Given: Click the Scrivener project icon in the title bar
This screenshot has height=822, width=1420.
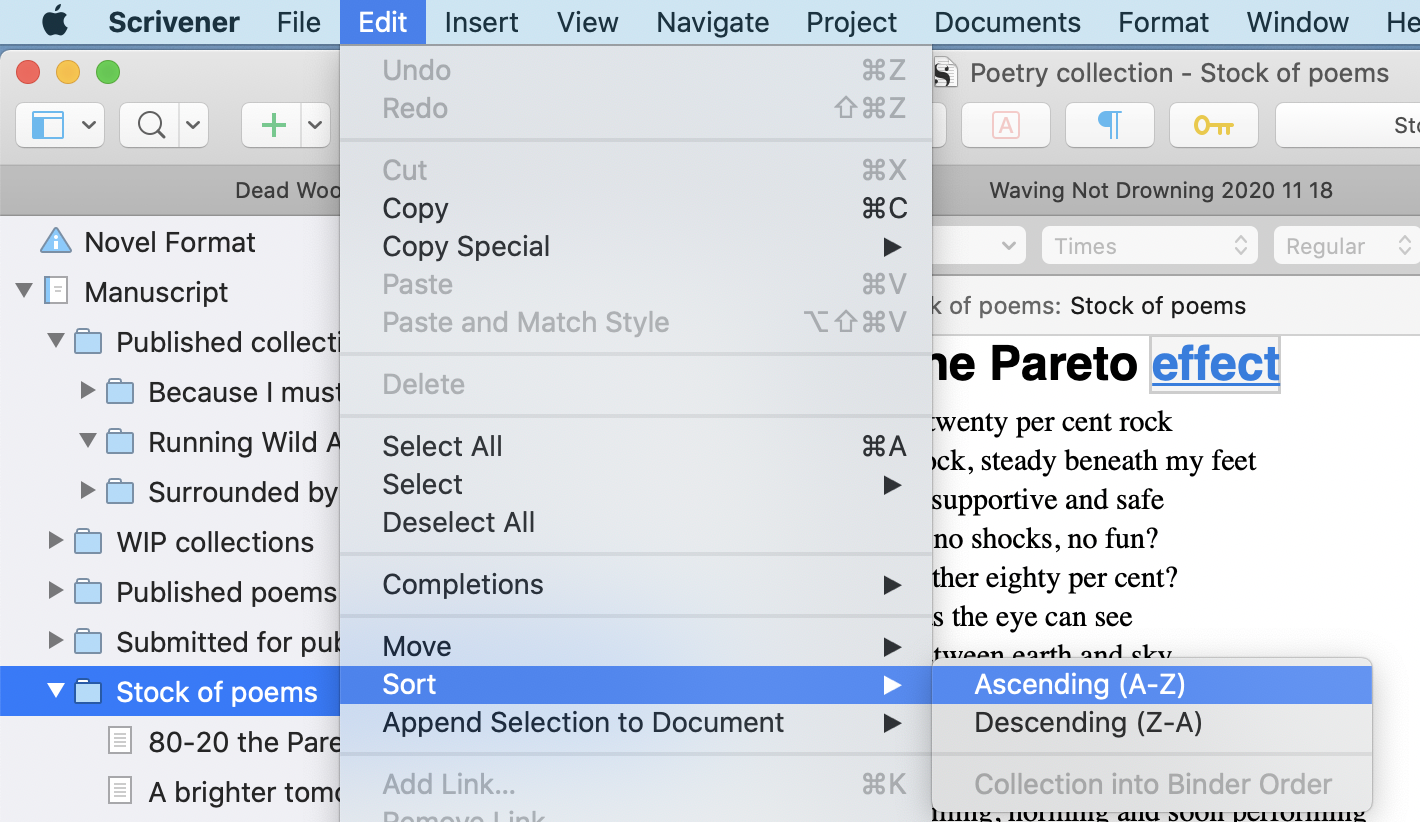Looking at the screenshot, I should click(x=946, y=72).
